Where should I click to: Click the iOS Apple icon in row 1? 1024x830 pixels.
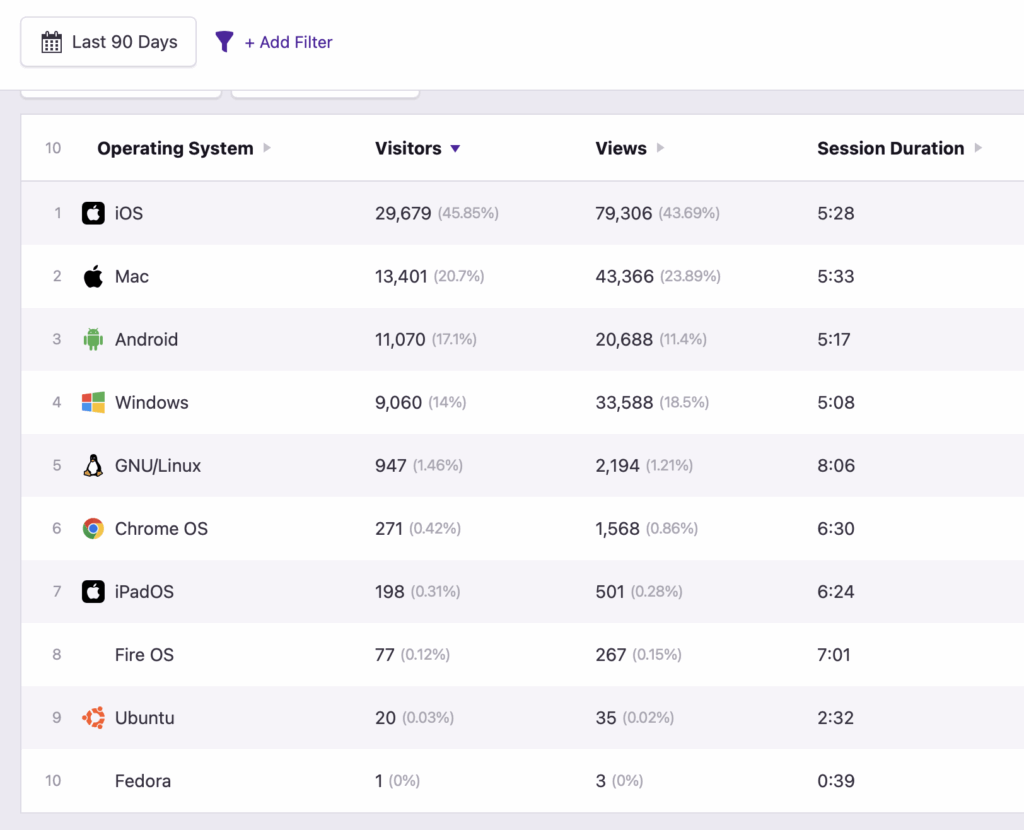click(93, 213)
